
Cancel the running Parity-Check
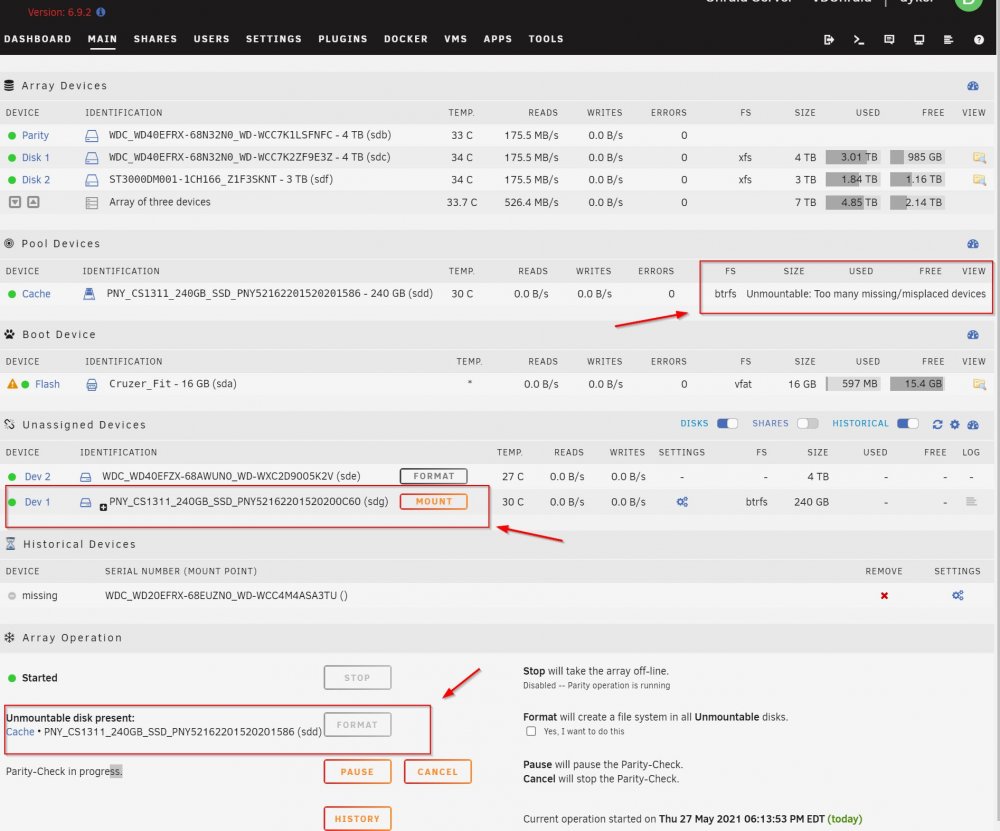438,772
